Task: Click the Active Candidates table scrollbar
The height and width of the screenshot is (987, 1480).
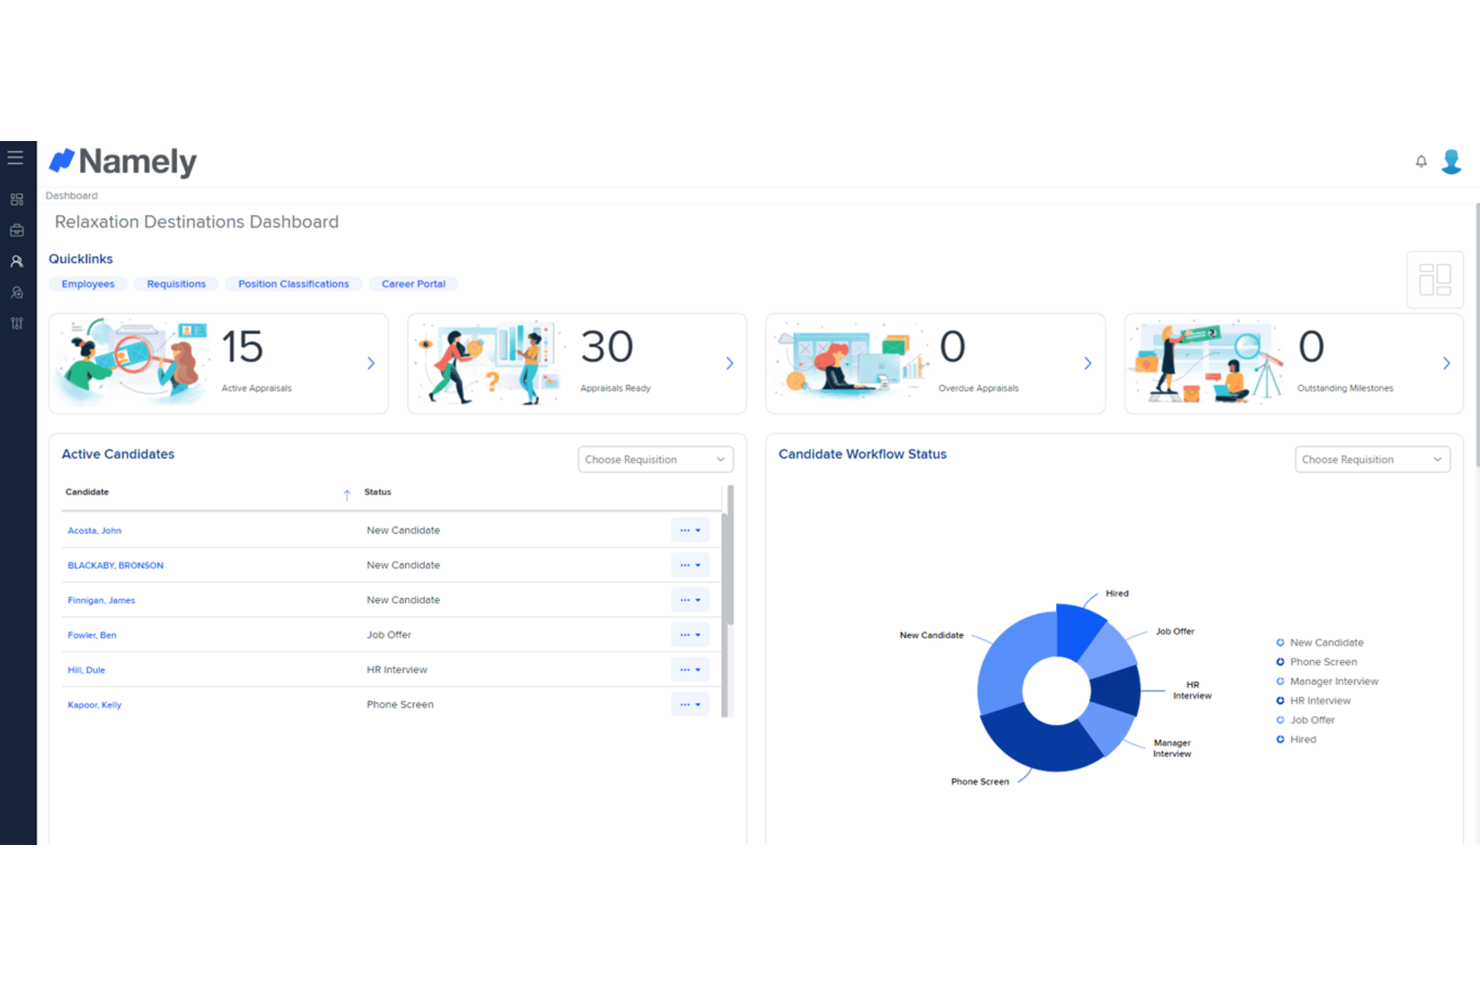Action: coord(729,555)
